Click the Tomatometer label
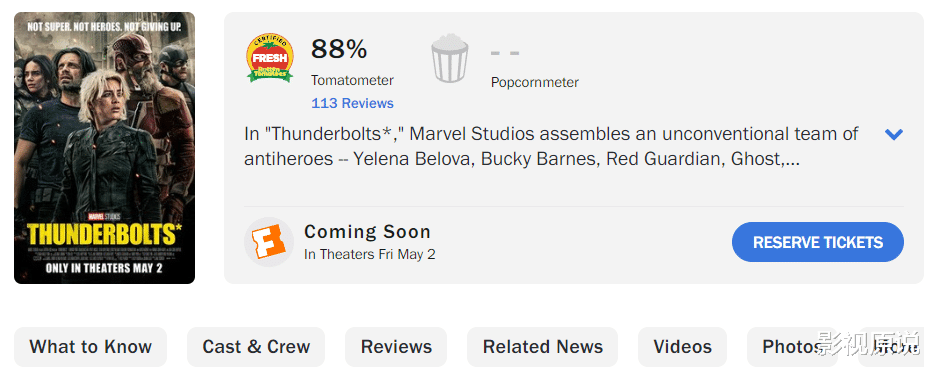Viewport: 934px width, 374px height. 352,80
